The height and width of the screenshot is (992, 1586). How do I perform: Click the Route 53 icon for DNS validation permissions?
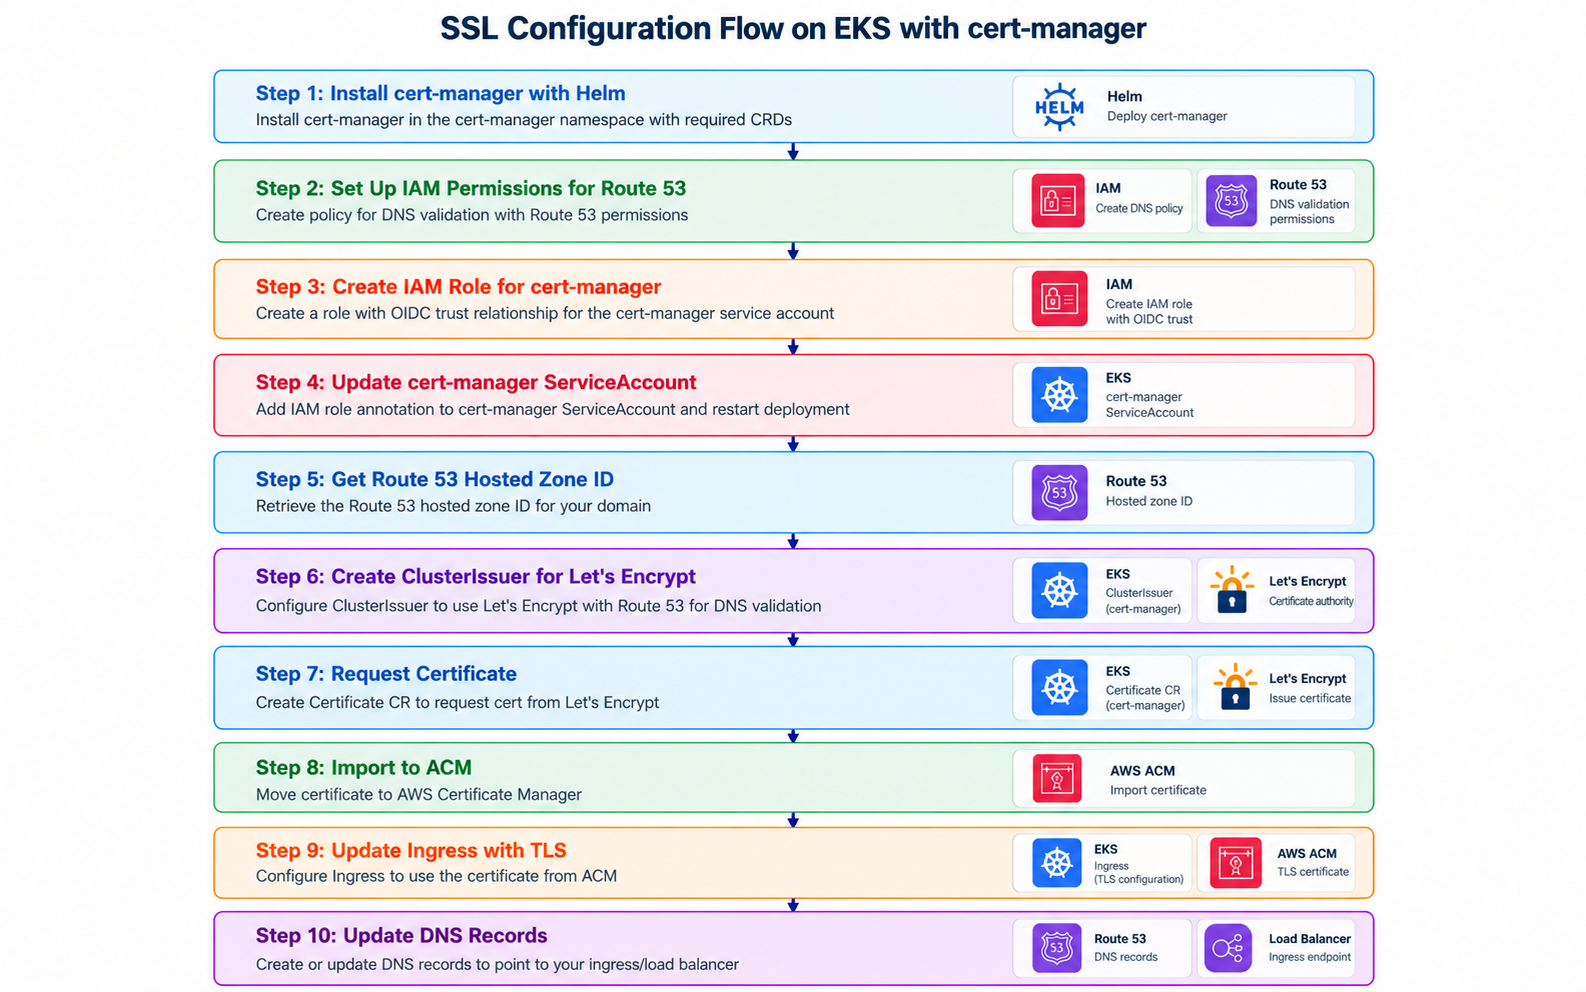click(x=1231, y=200)
